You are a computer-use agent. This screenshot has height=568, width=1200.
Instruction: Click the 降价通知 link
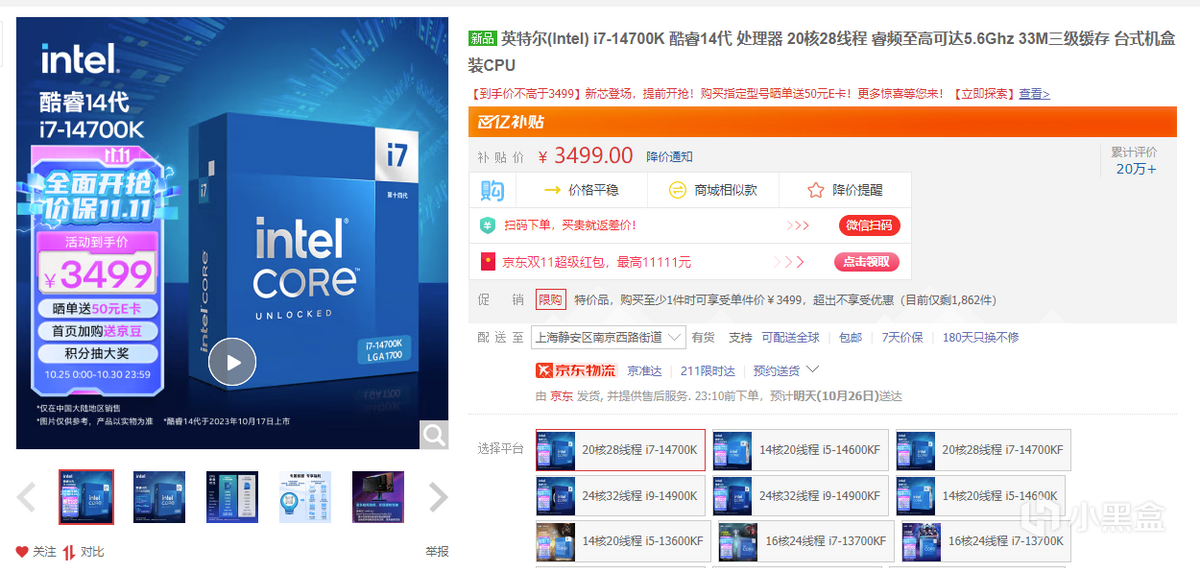click(x=669, y=157)
